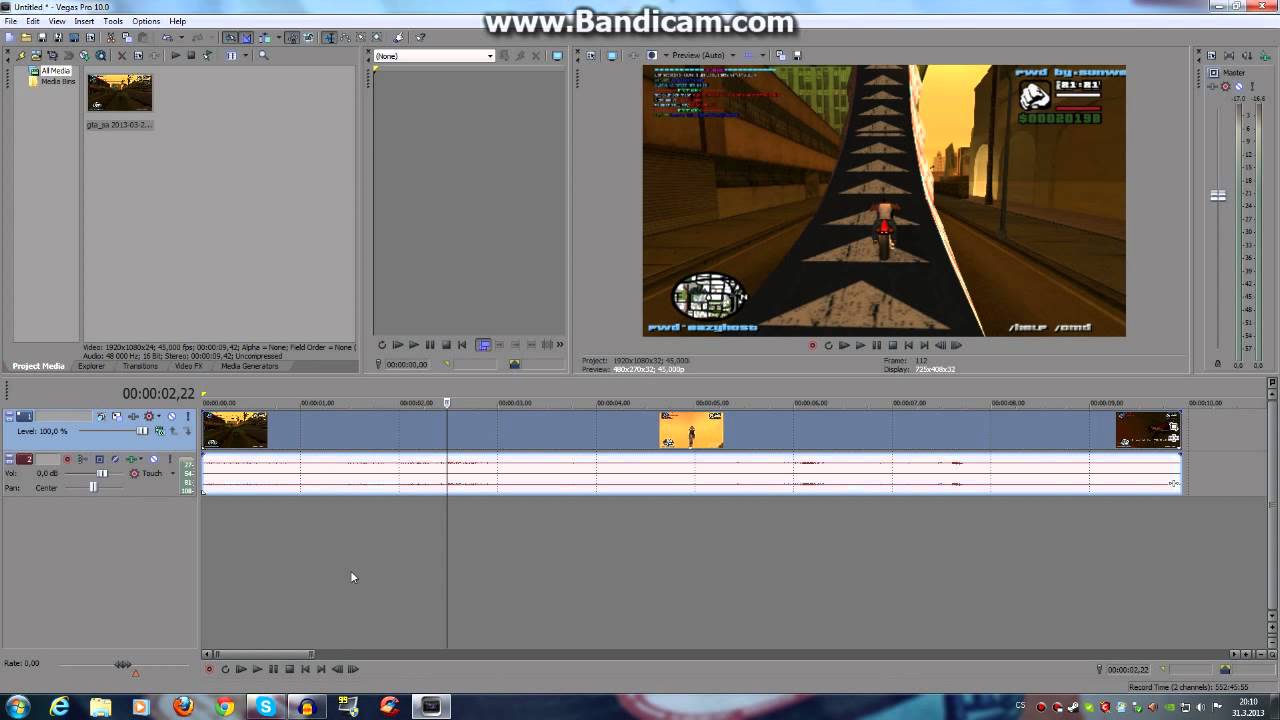Click audio track Vol slider
Image resolution: width=1280 pixels, height=720 pixels.
[102, 473]
